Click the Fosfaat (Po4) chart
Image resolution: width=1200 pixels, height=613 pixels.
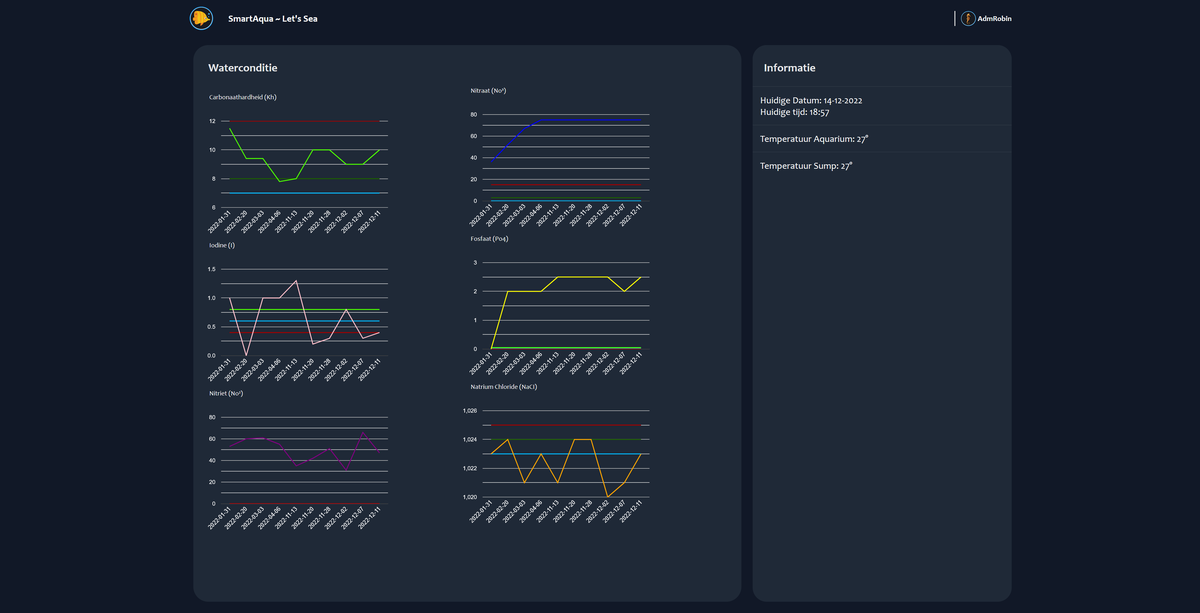pyautogui.click(x=560, y=300)
